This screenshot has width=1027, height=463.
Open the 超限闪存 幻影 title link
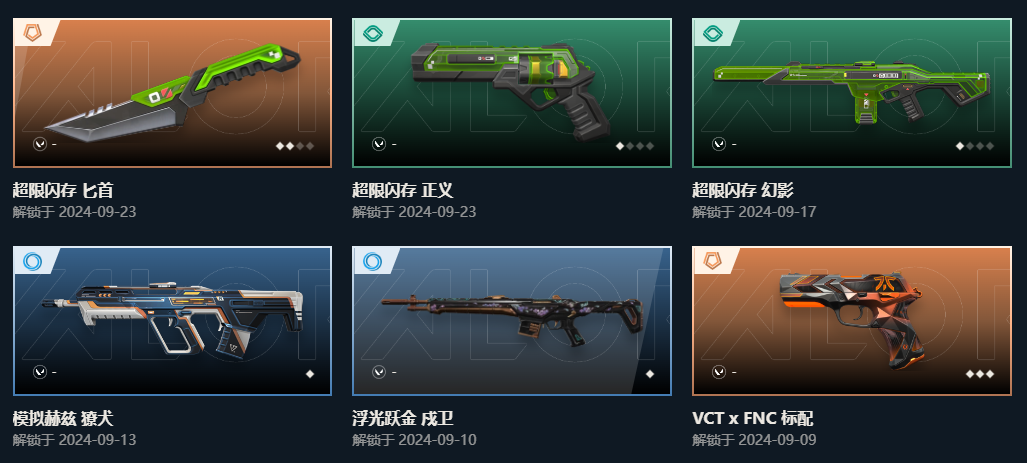coord(743,190)
